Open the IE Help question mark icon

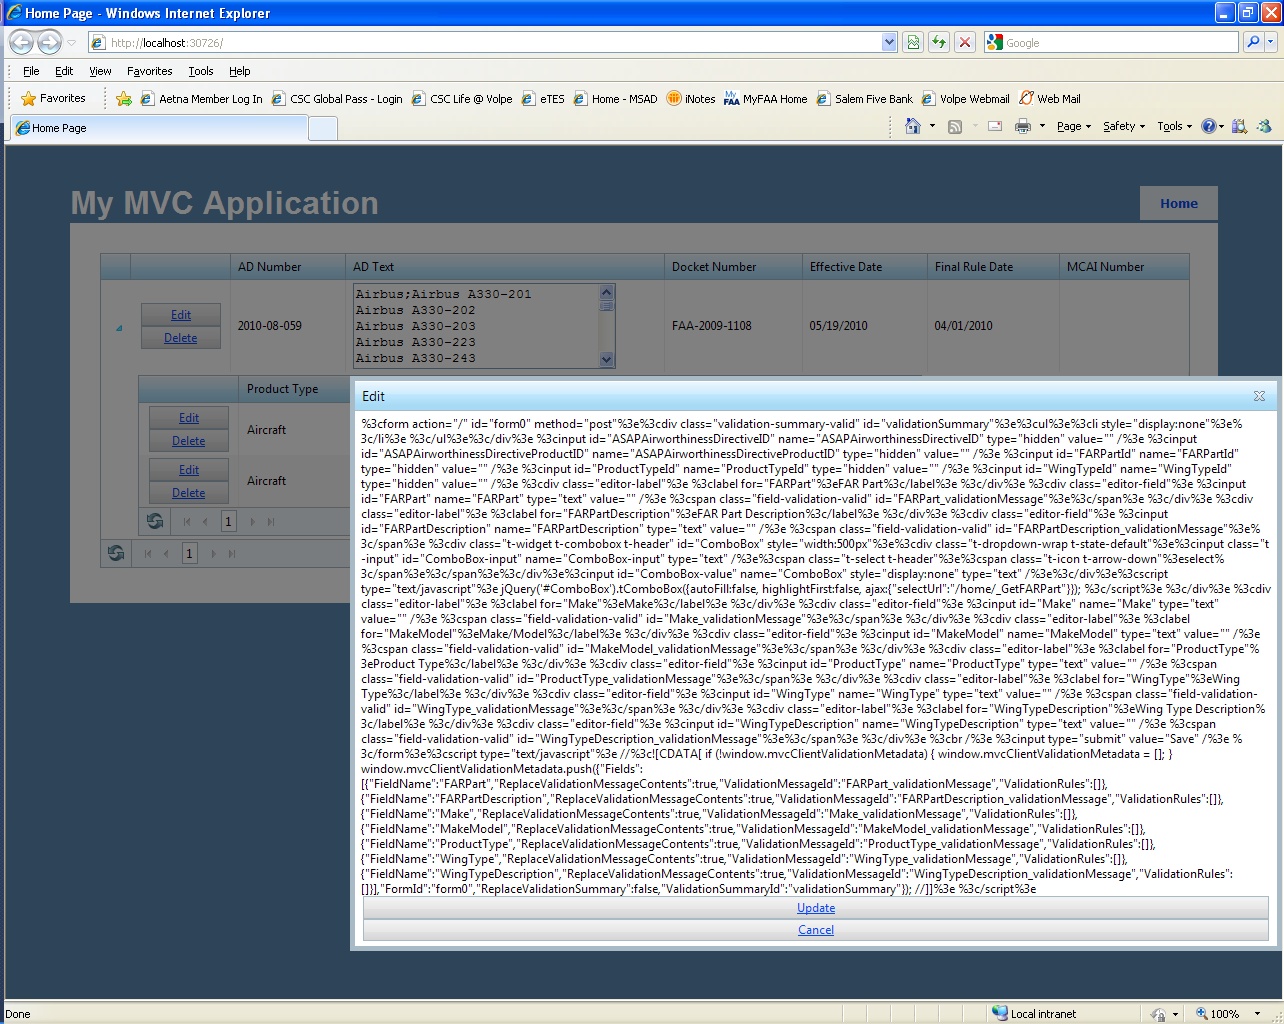[x=1208, y=126]
